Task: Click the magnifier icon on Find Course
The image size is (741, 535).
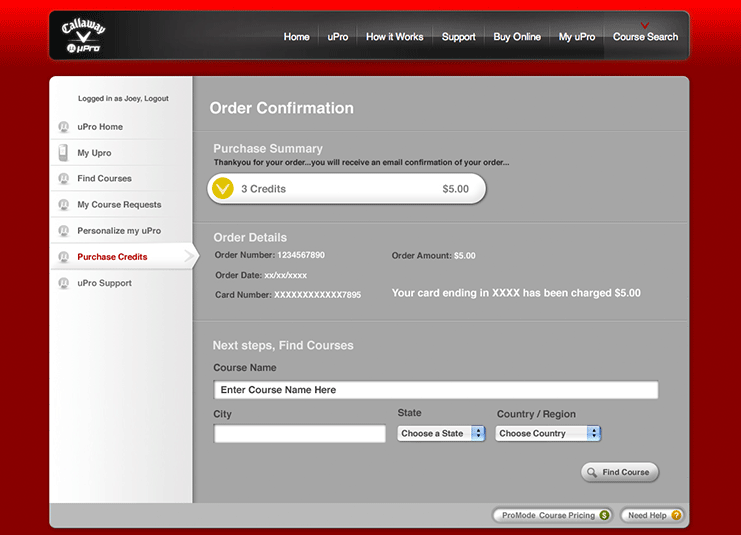Action: 592,472
